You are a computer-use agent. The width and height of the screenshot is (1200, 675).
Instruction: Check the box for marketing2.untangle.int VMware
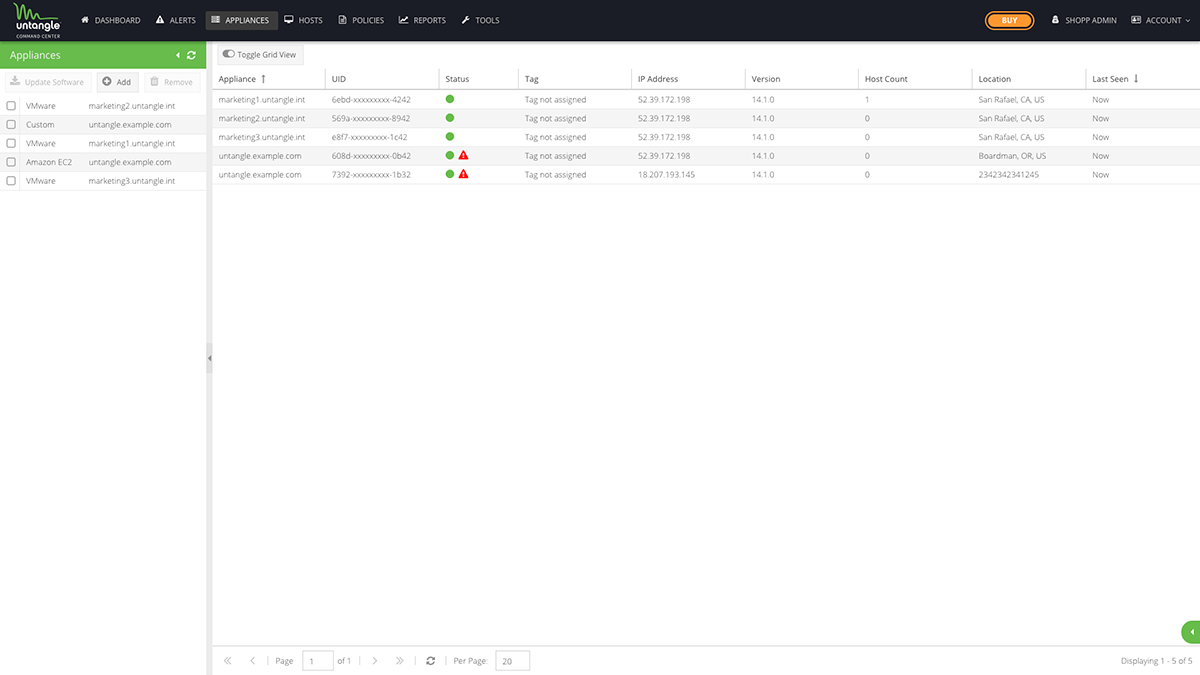coord(11,106)
